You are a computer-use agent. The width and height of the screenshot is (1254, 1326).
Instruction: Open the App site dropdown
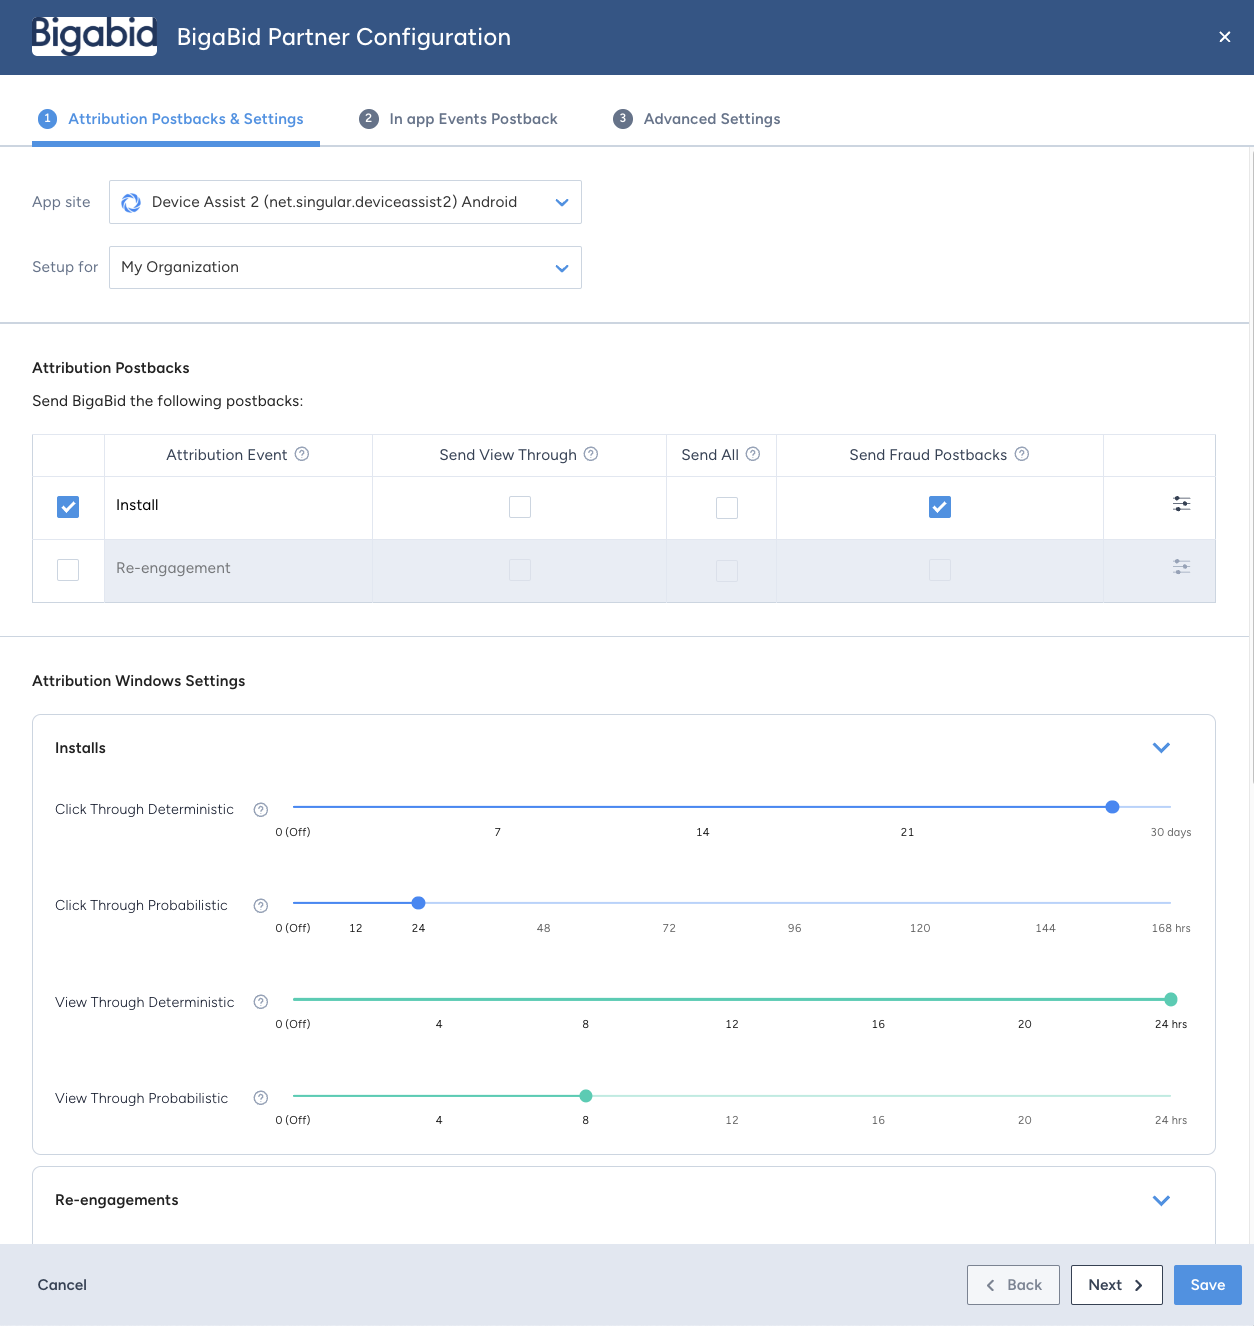click(345, 202)
